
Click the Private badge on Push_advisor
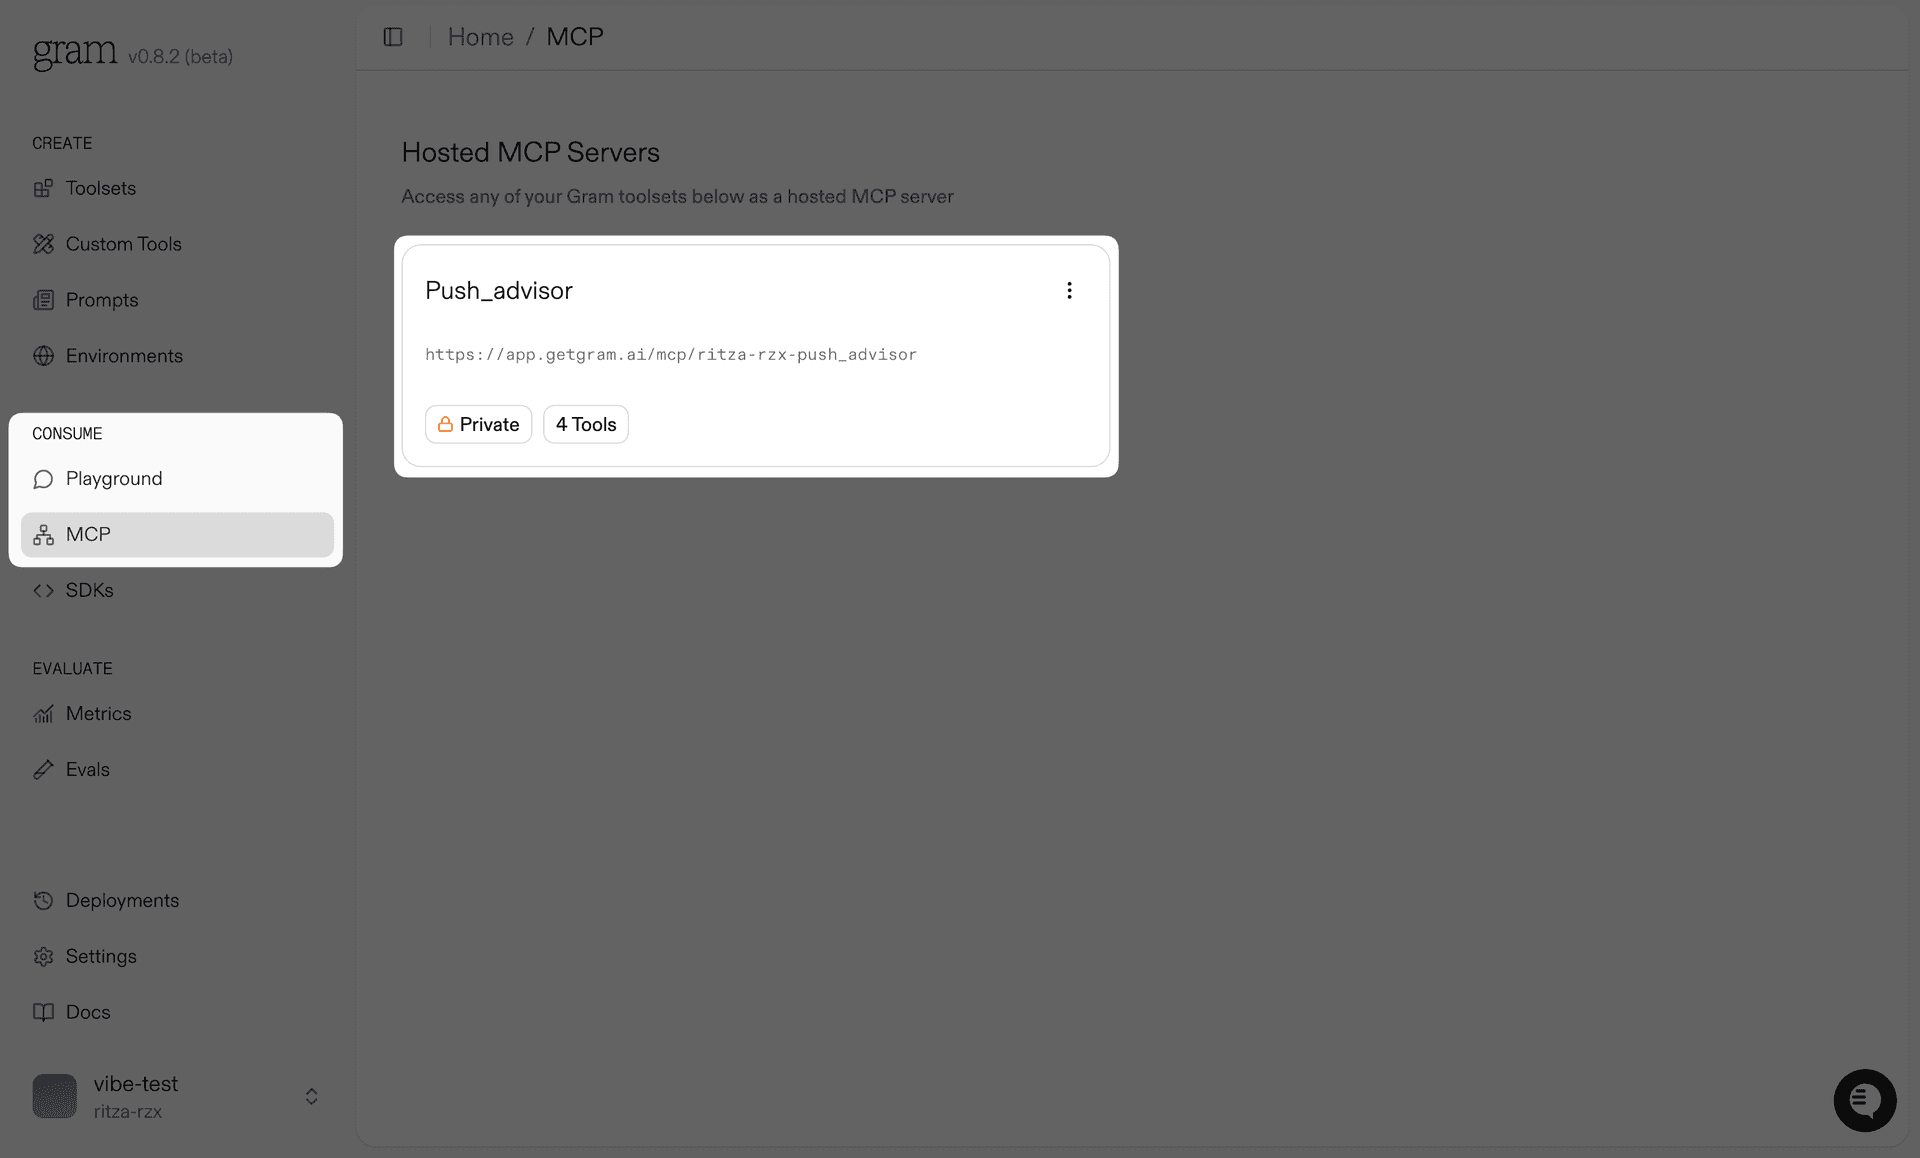pyautogui.click(x=478, y=424)
